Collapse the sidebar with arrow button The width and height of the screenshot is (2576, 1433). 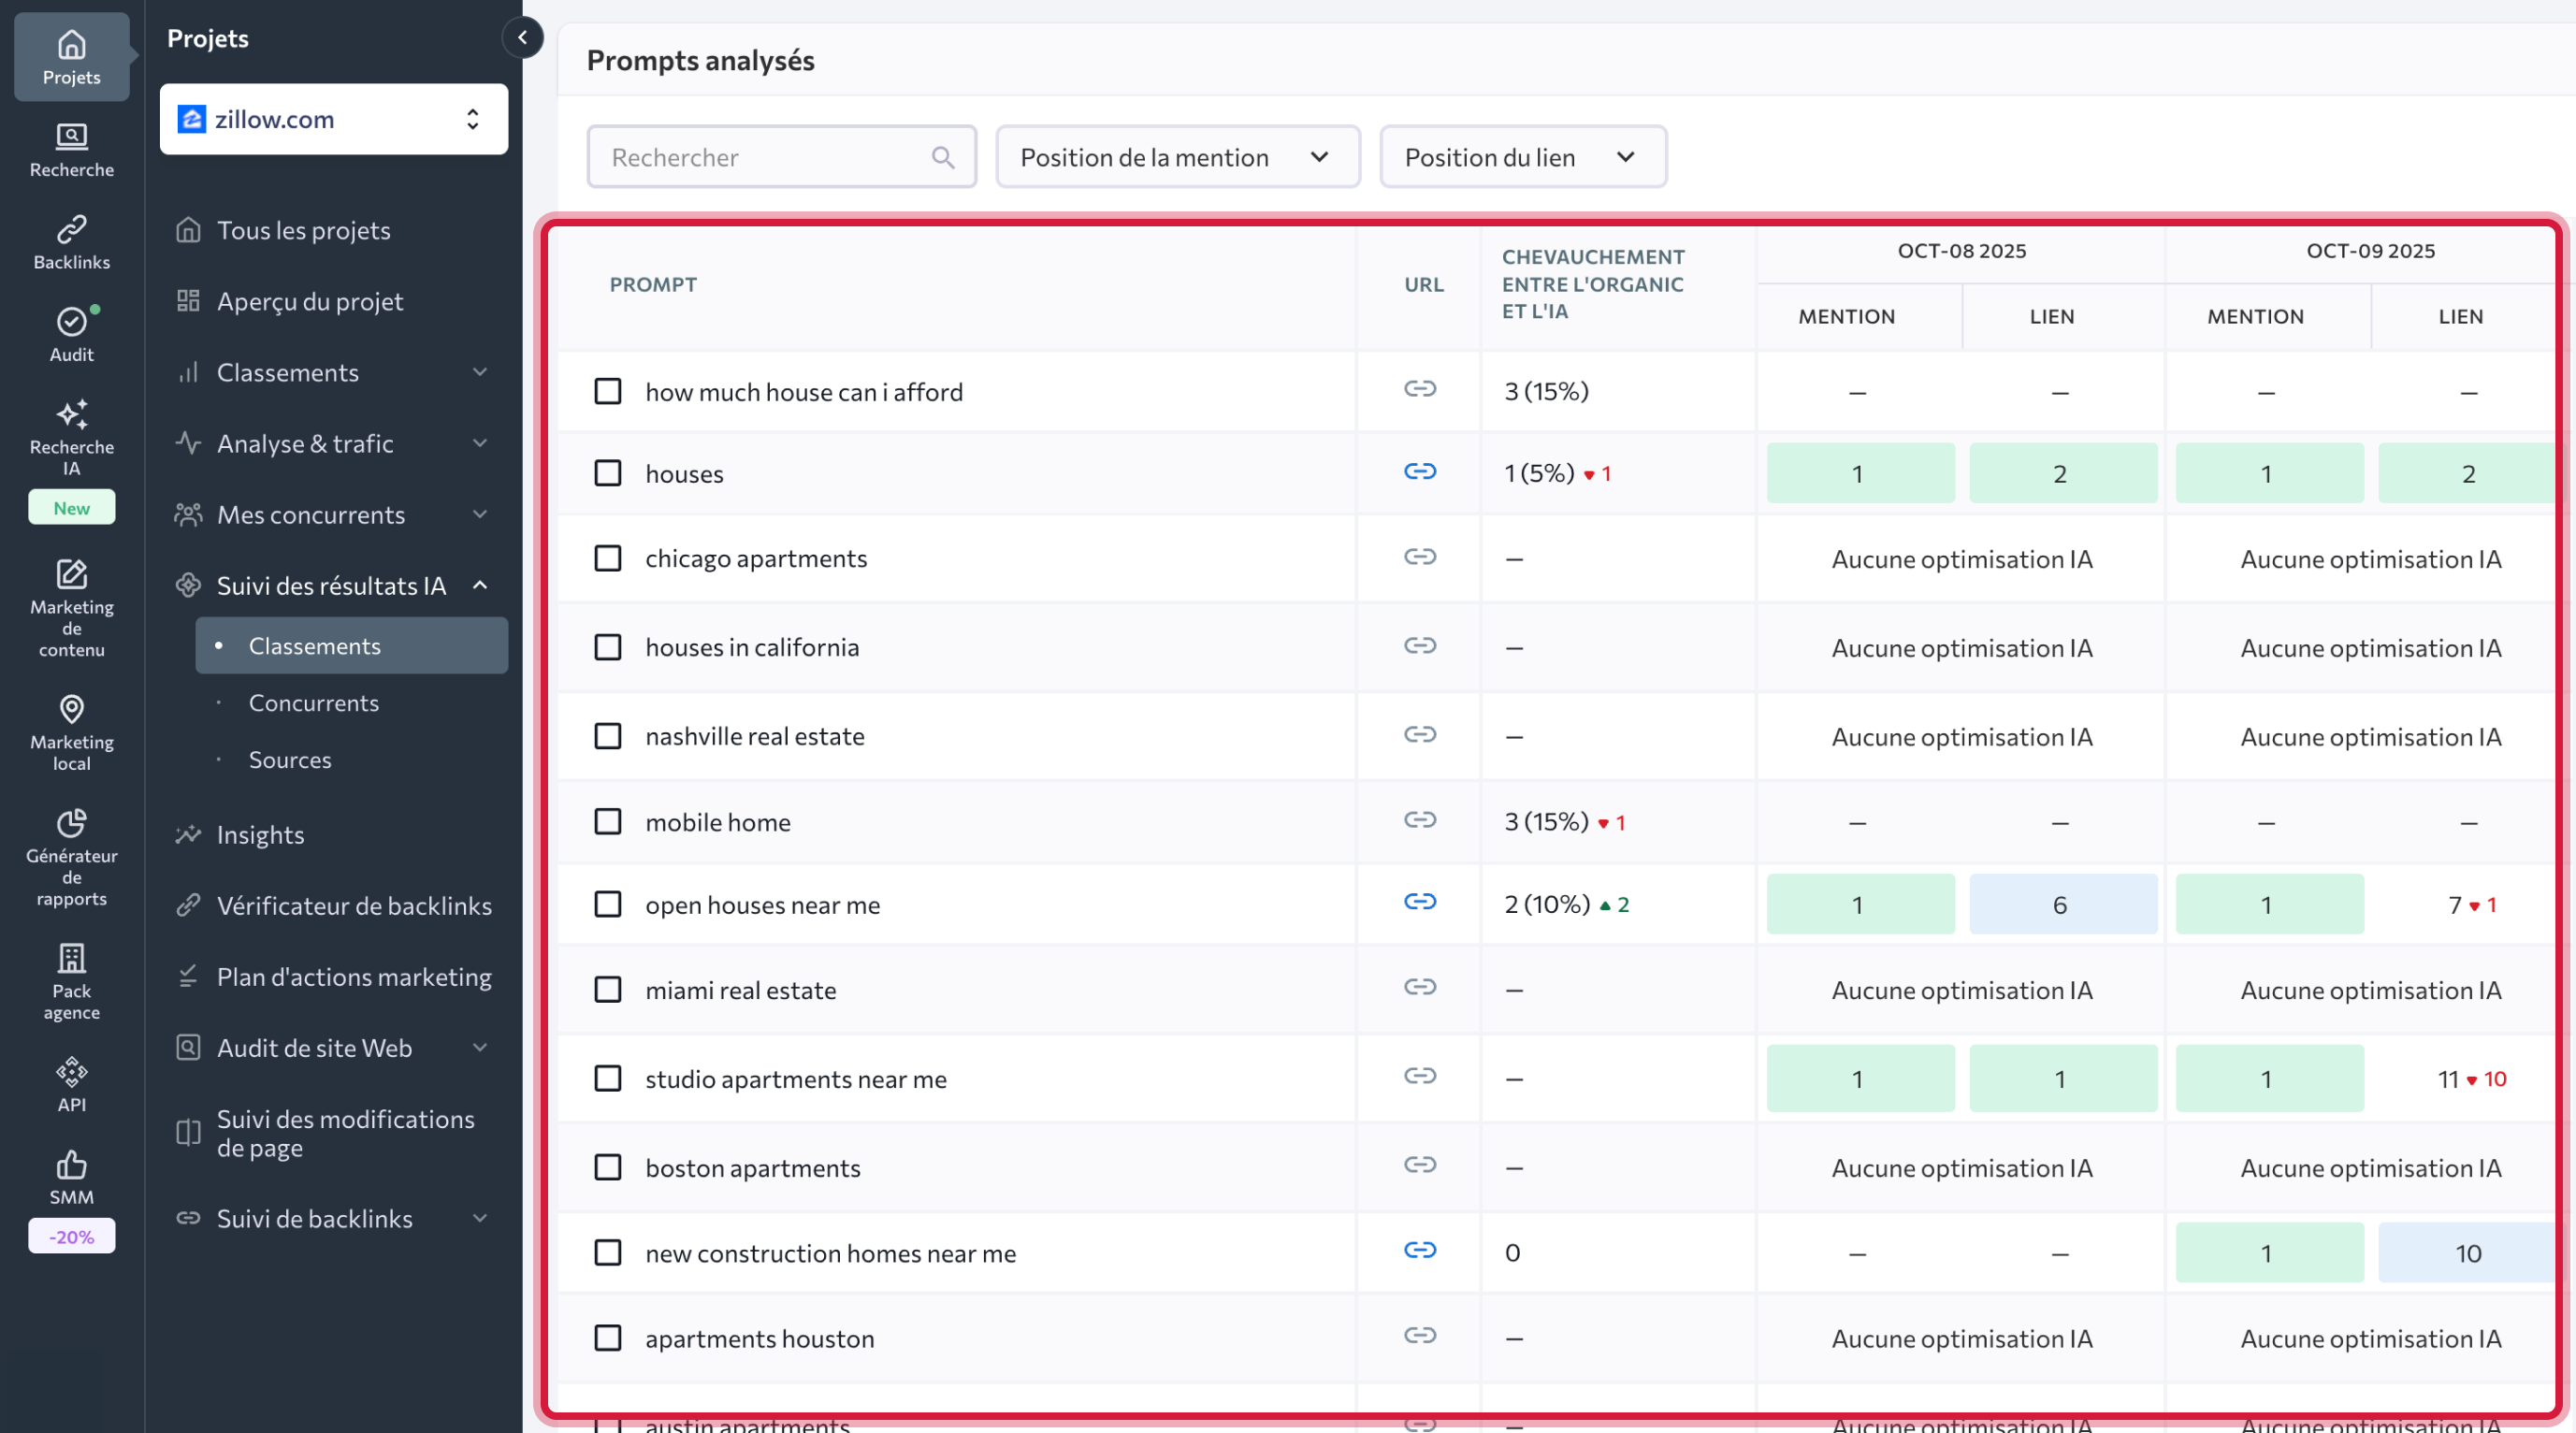(x=522, y=38)
